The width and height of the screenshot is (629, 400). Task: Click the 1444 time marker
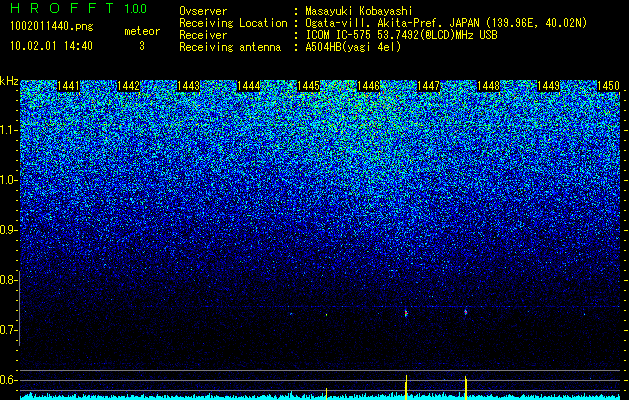coord(248,86)
